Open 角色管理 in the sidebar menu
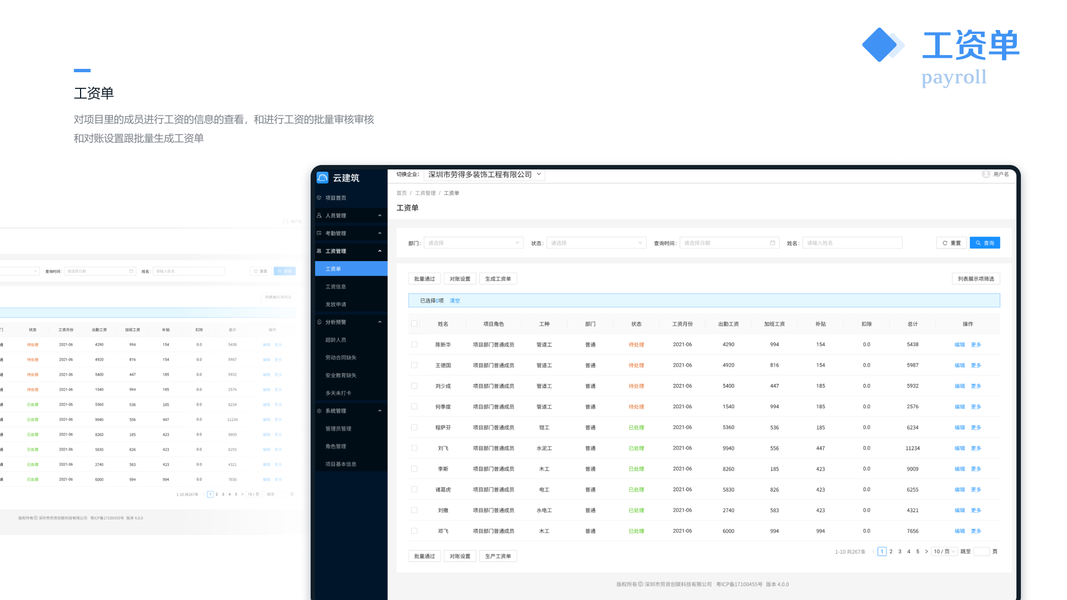Viewport: 1067px width, 600px height. tap(335, 446)
